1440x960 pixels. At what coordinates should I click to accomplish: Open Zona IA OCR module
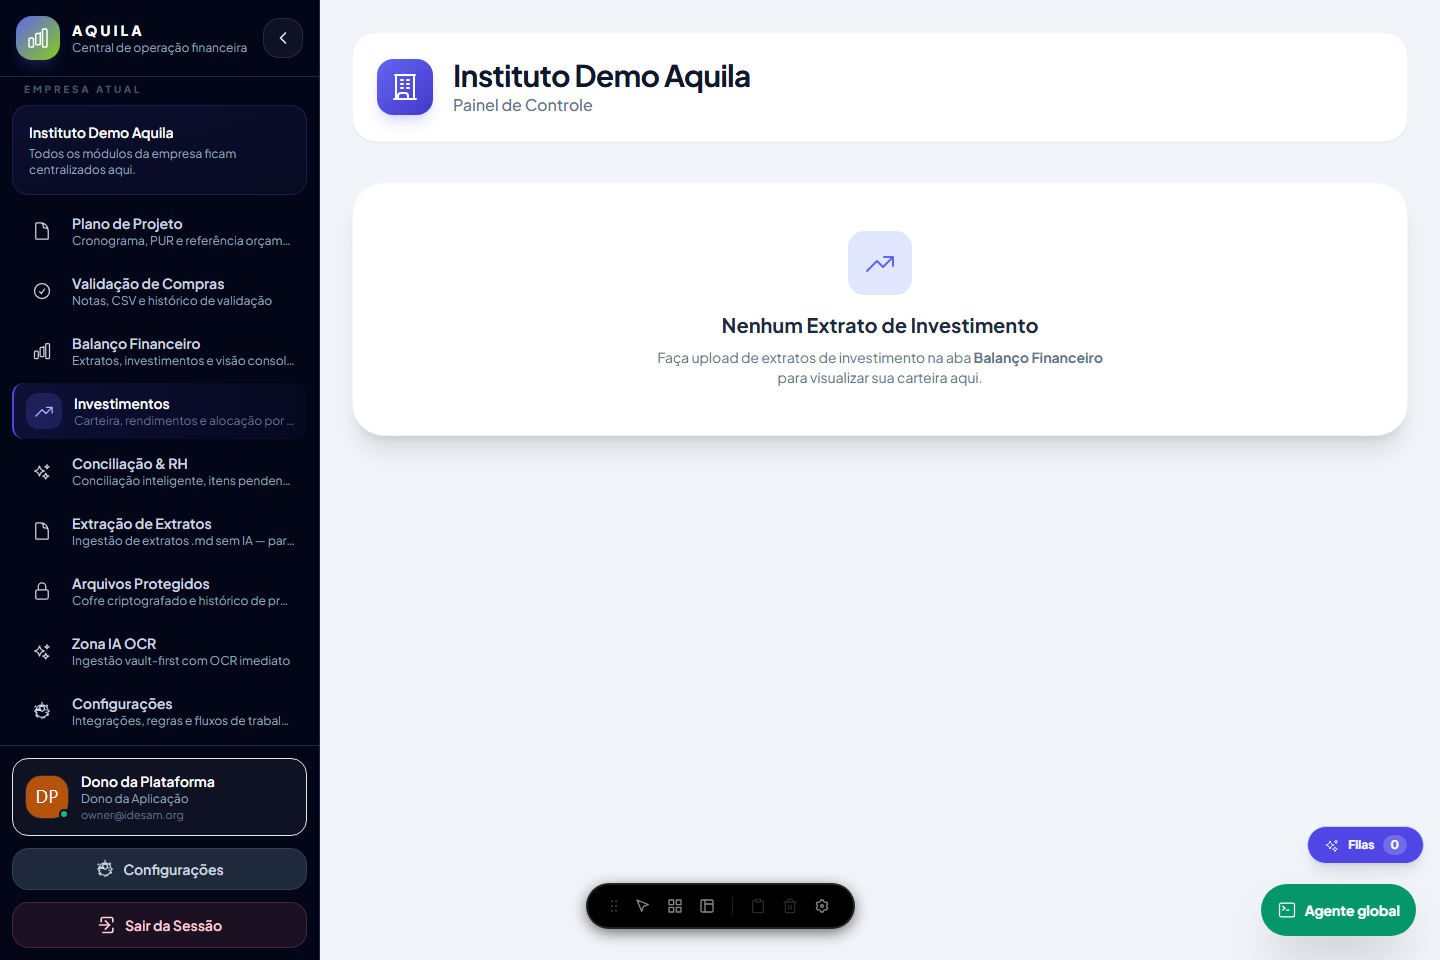159,652
